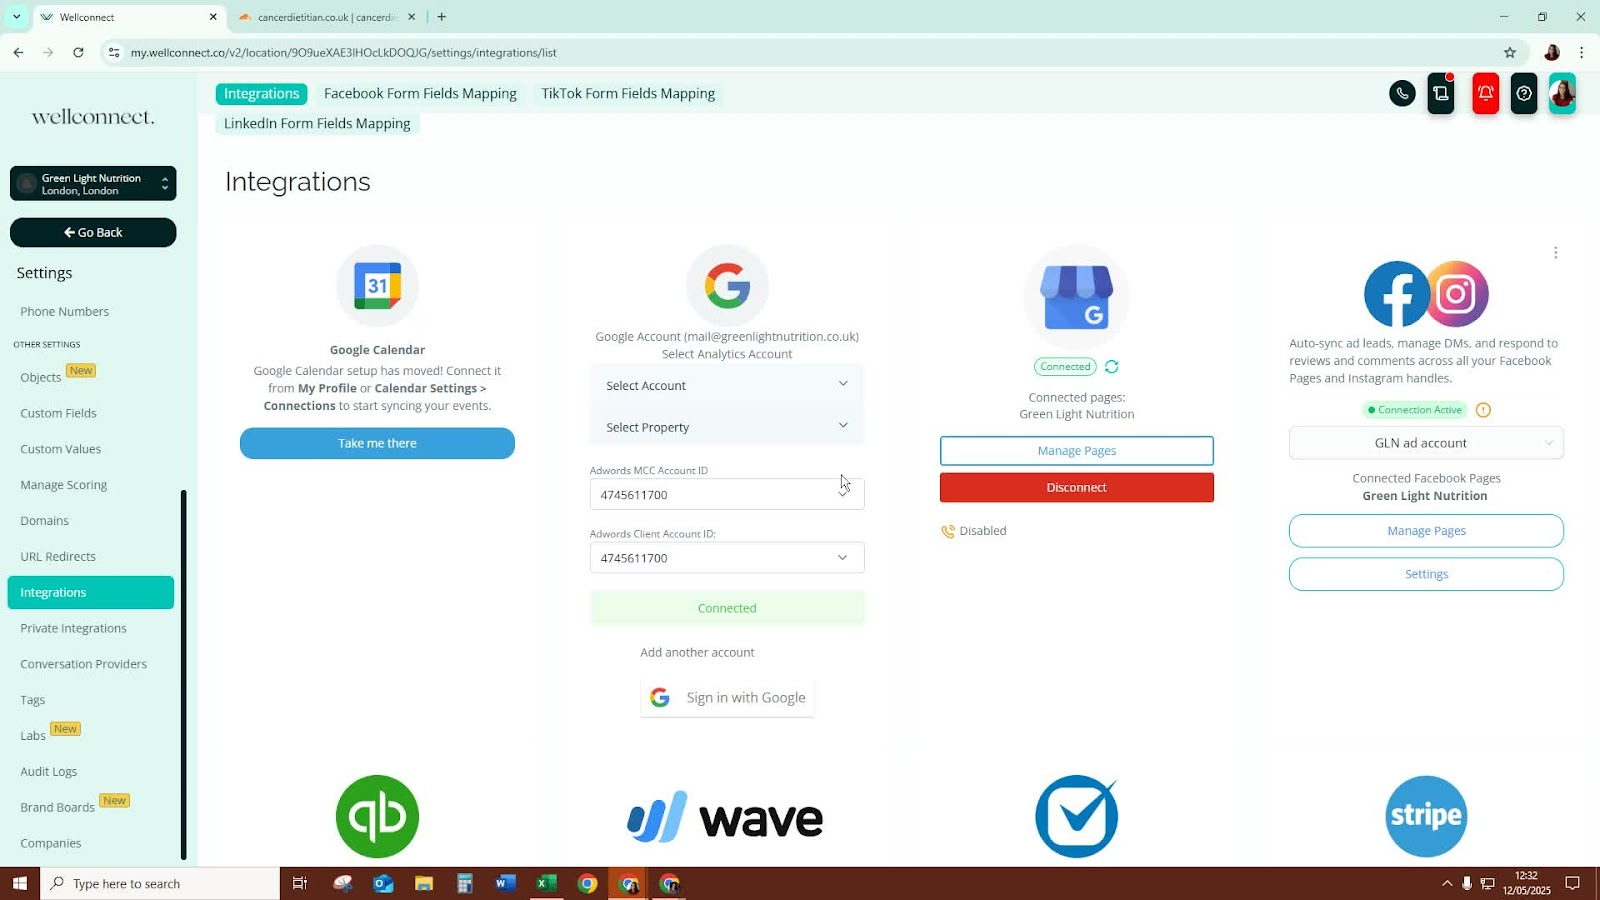Switch to the Integrations tab at top
The width and height of the screenshot is (1600, 900).
click(x=261, y=94)
